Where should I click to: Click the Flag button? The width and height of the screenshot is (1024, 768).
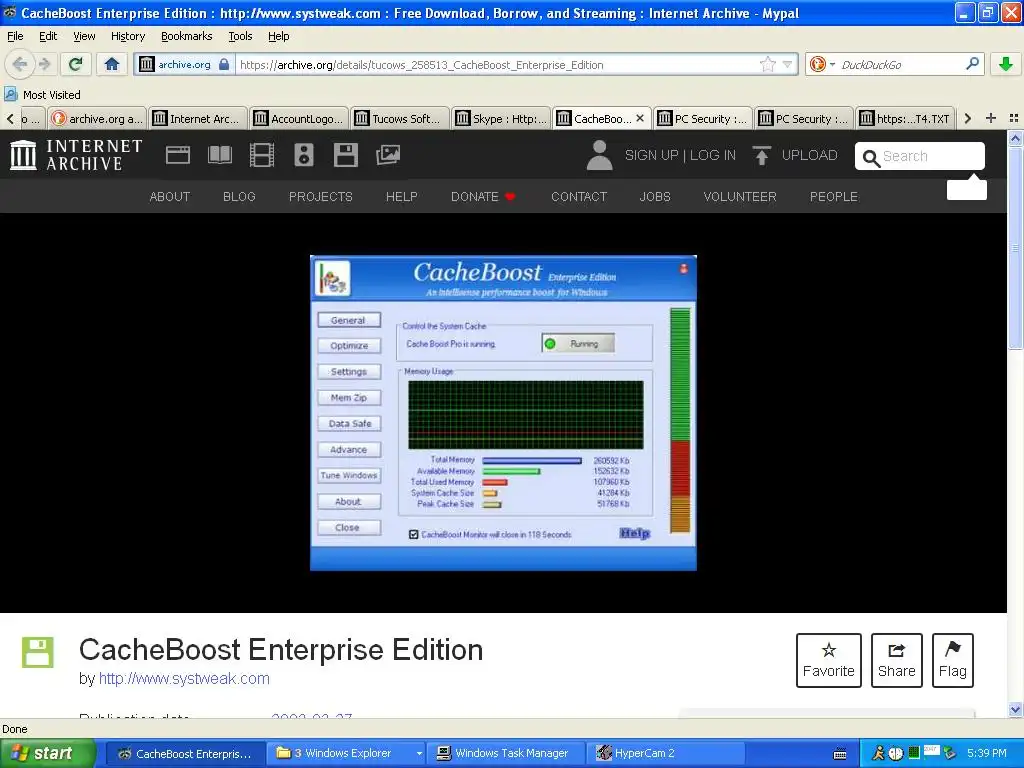(953, 660)
